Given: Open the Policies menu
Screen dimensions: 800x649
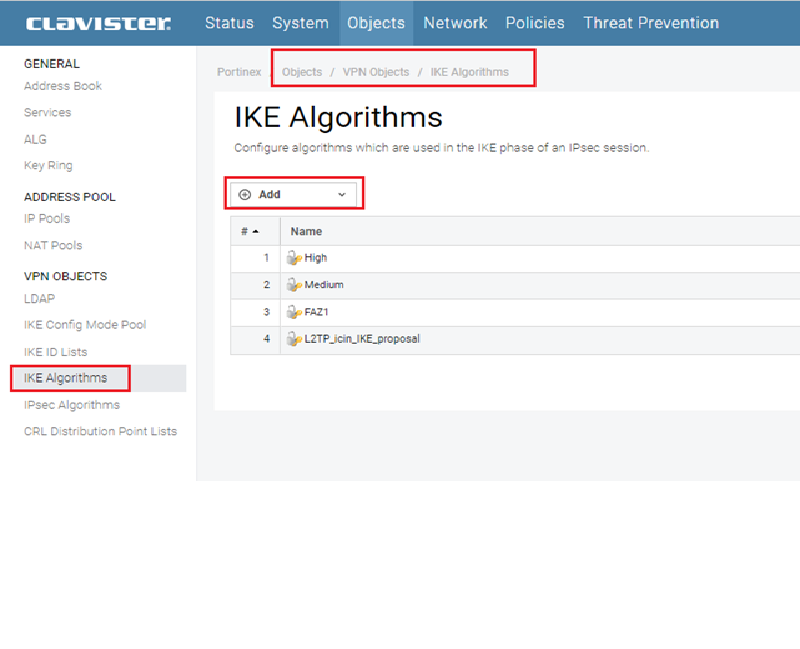Looking at the screenshot, I should pyautogui.click(x=535, y=23).
